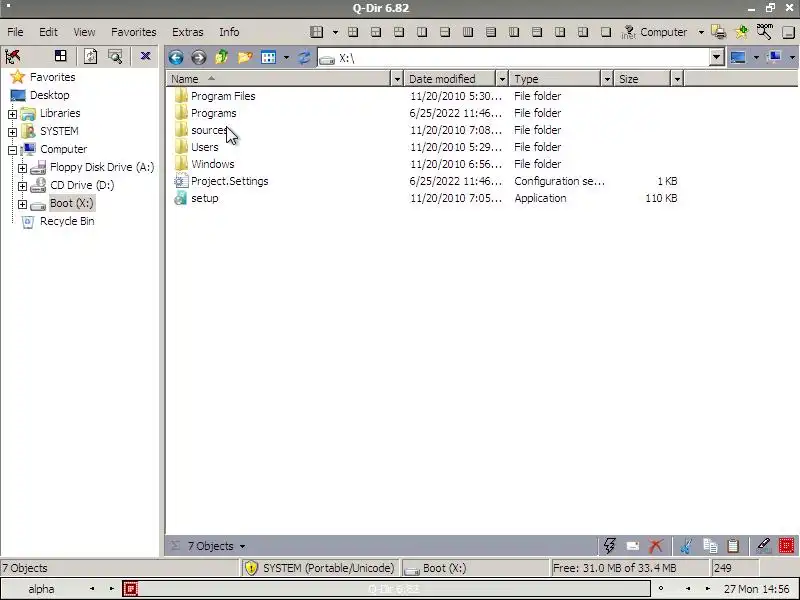Choose the single-pane layout icon
This screenshot has height=600, width=800.
point(606,32)
